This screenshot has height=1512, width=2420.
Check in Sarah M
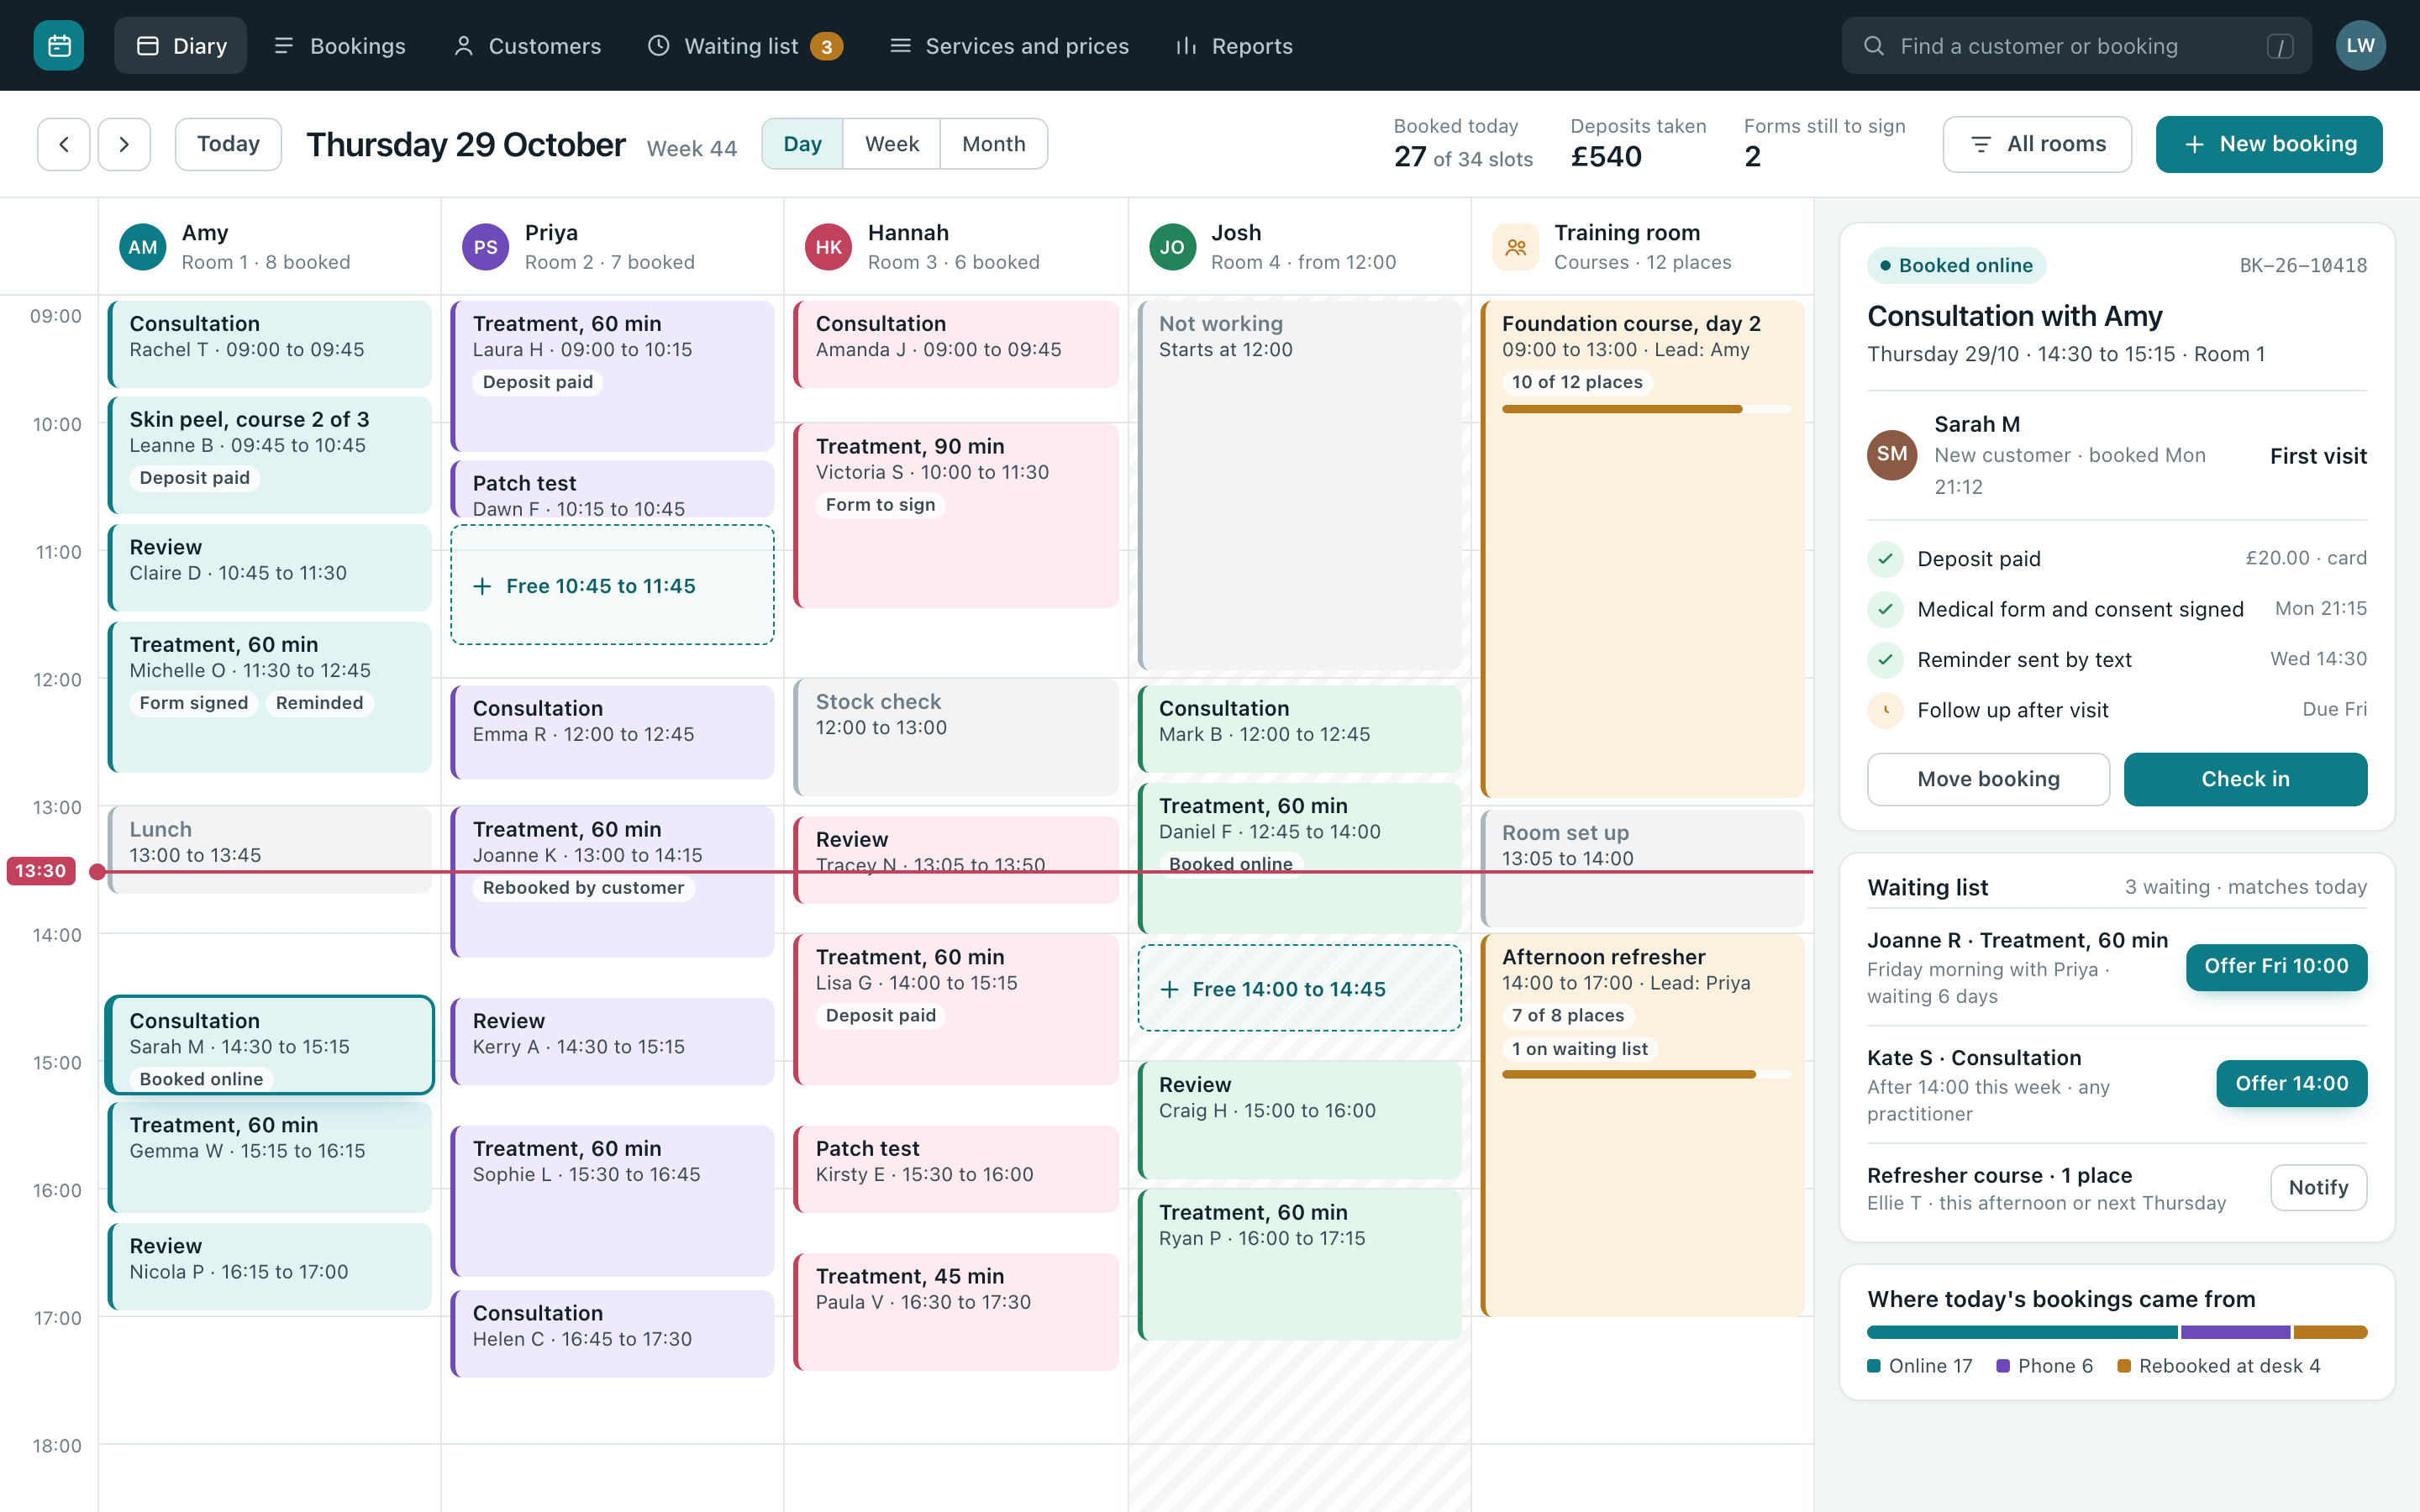(2245, 779)
